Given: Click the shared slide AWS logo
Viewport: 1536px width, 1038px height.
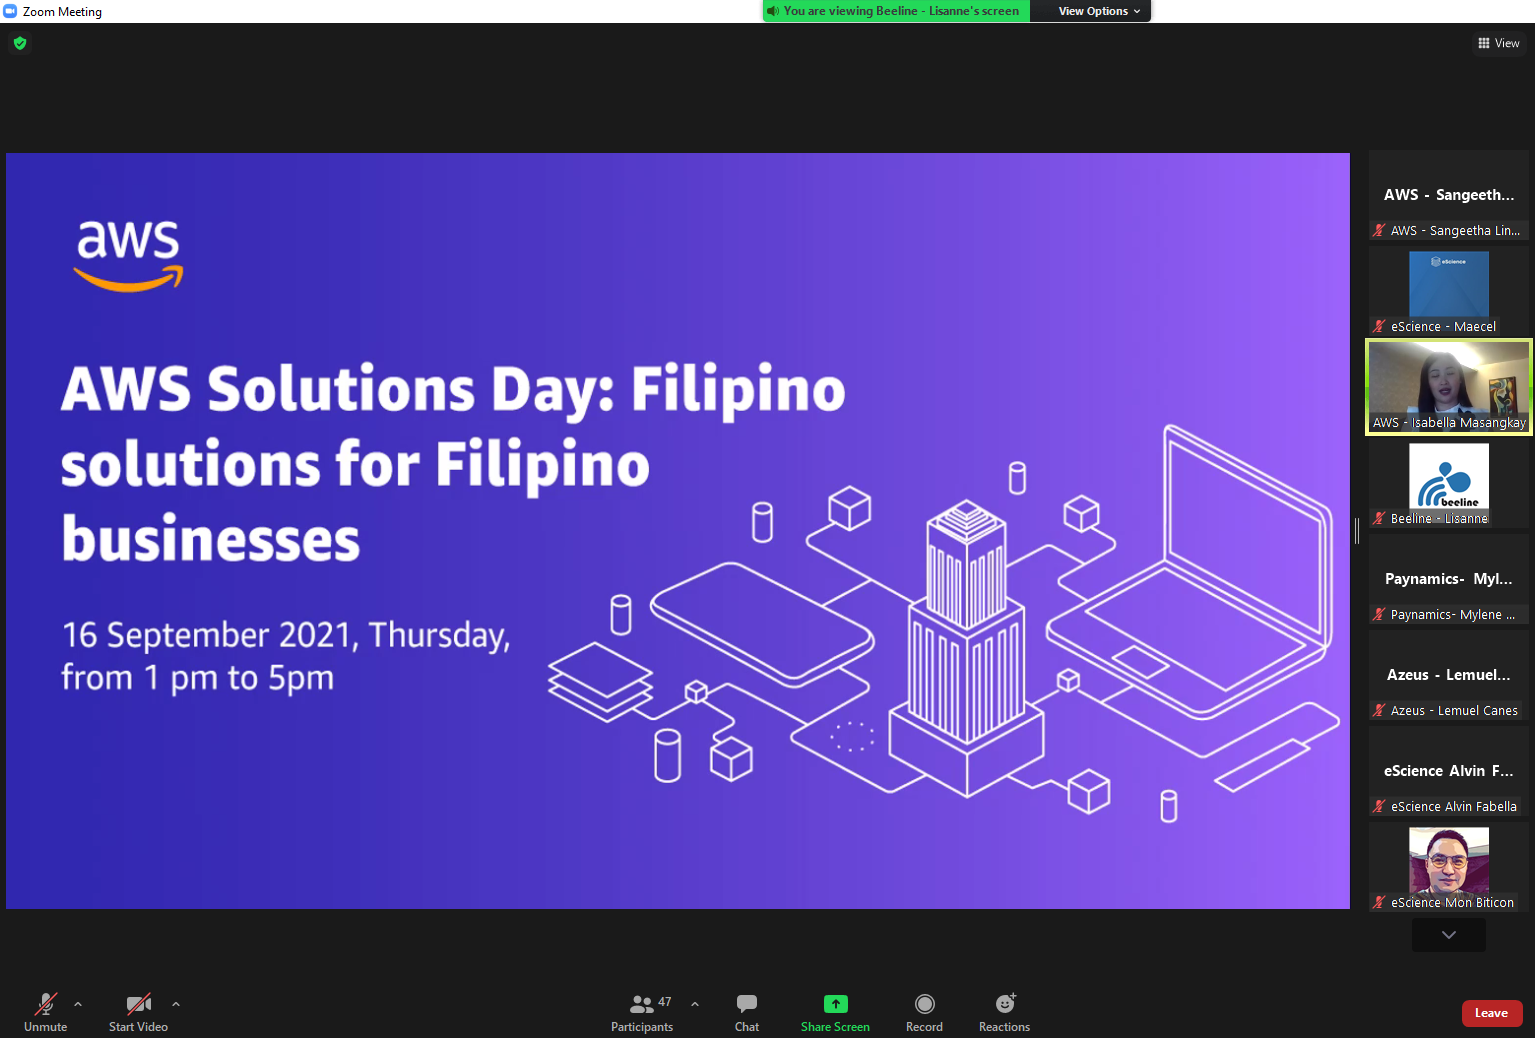Looking at the screenshot, I should pyautogui.click(x=129, y=256).
